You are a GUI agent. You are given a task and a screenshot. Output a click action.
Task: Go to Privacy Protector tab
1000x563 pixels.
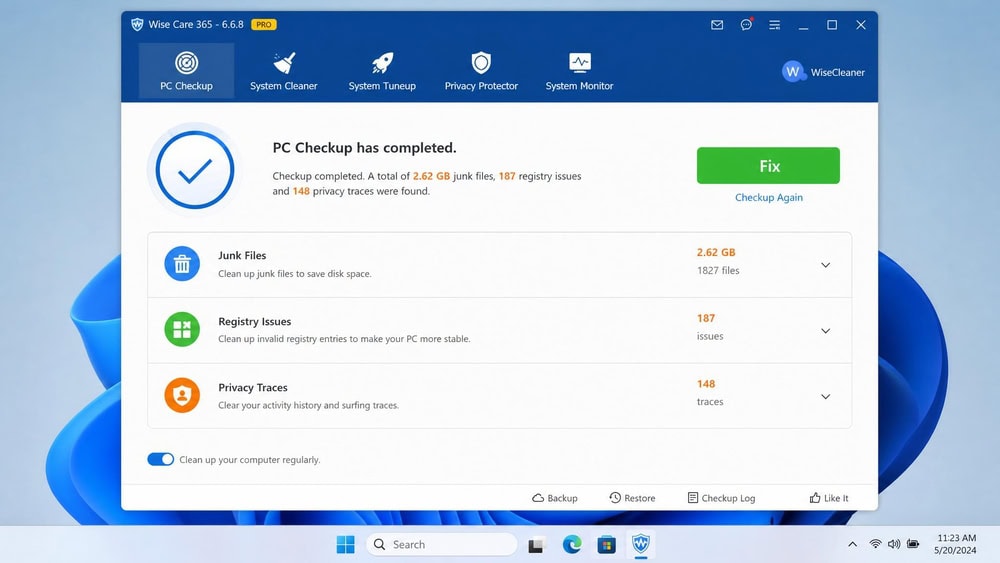pyautogui.click(x=481, y=71)
